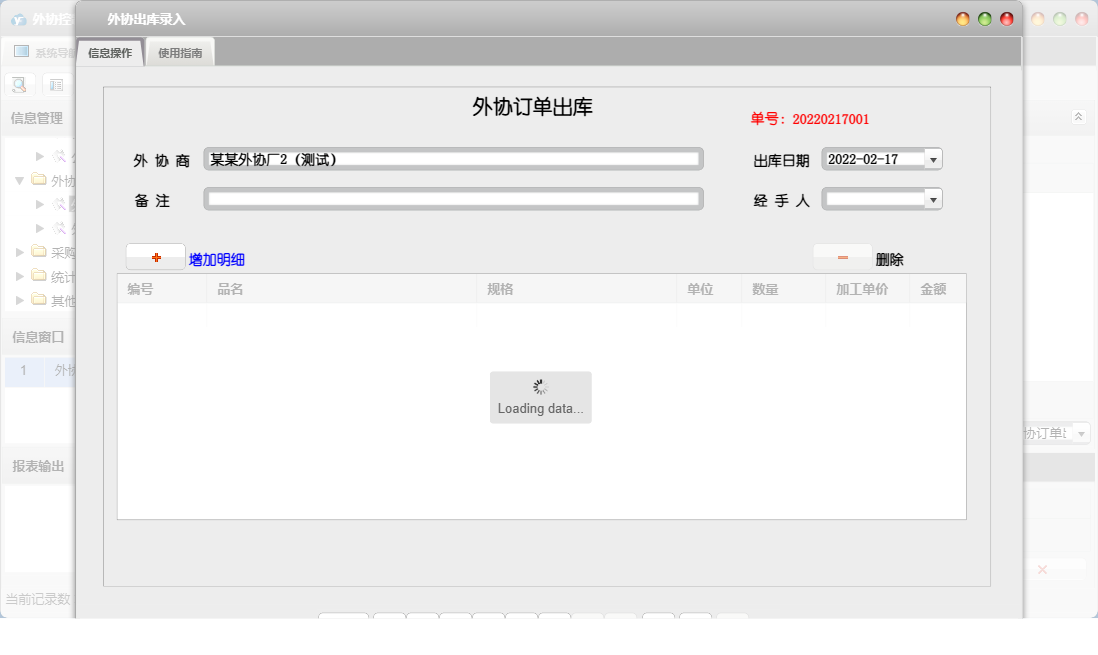Screen dimensions: 1098x655
Task: Click the system navigation monitor icon
Action: pyautogui.click(x=22, y=52)
